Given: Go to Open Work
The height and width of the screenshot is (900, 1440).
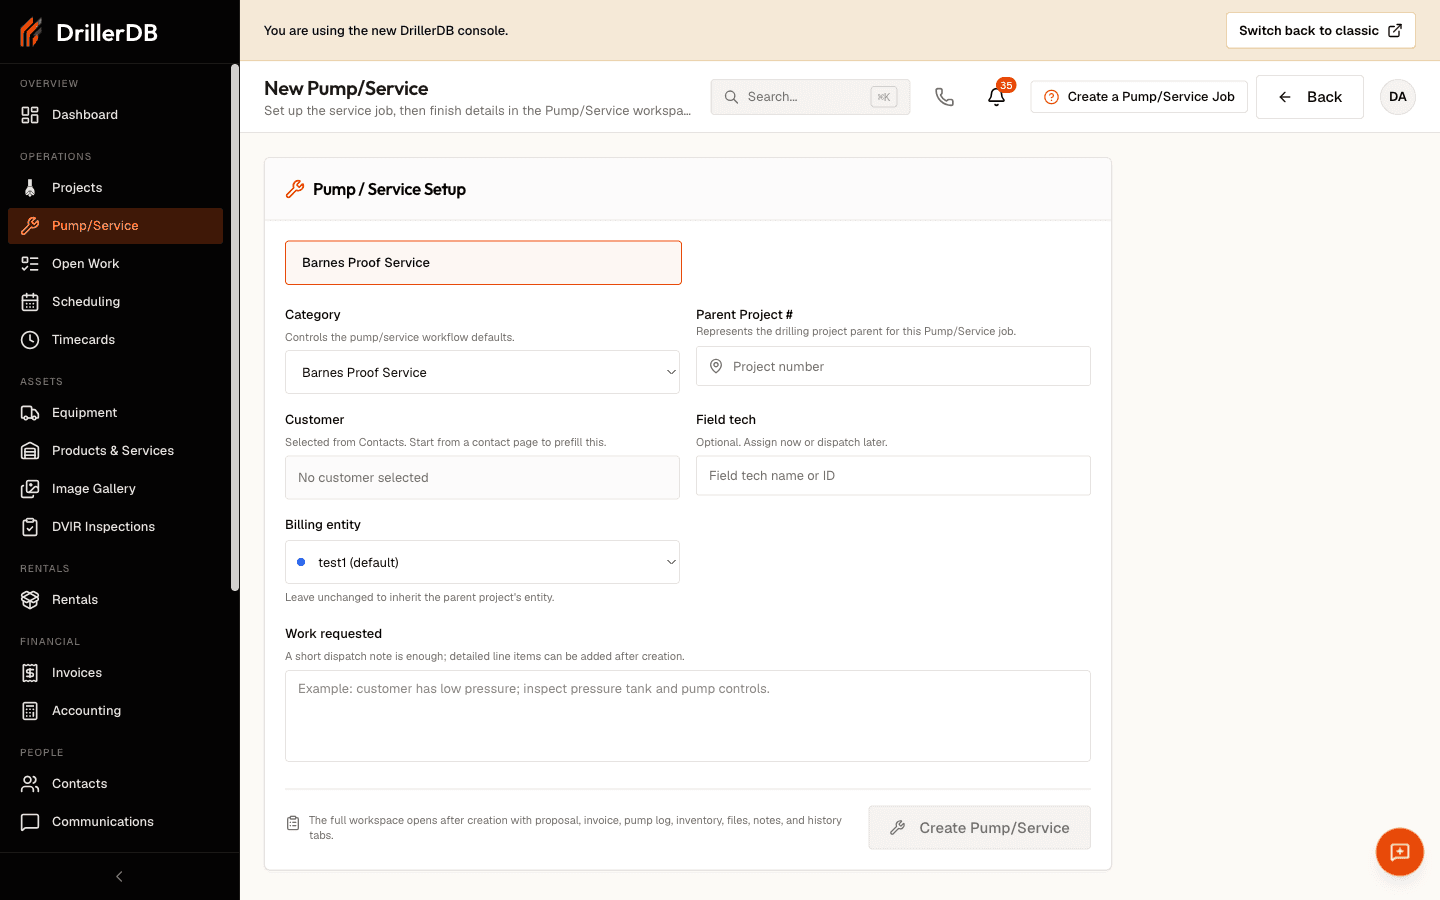Looking at the screenshot, I should (115, 264).
